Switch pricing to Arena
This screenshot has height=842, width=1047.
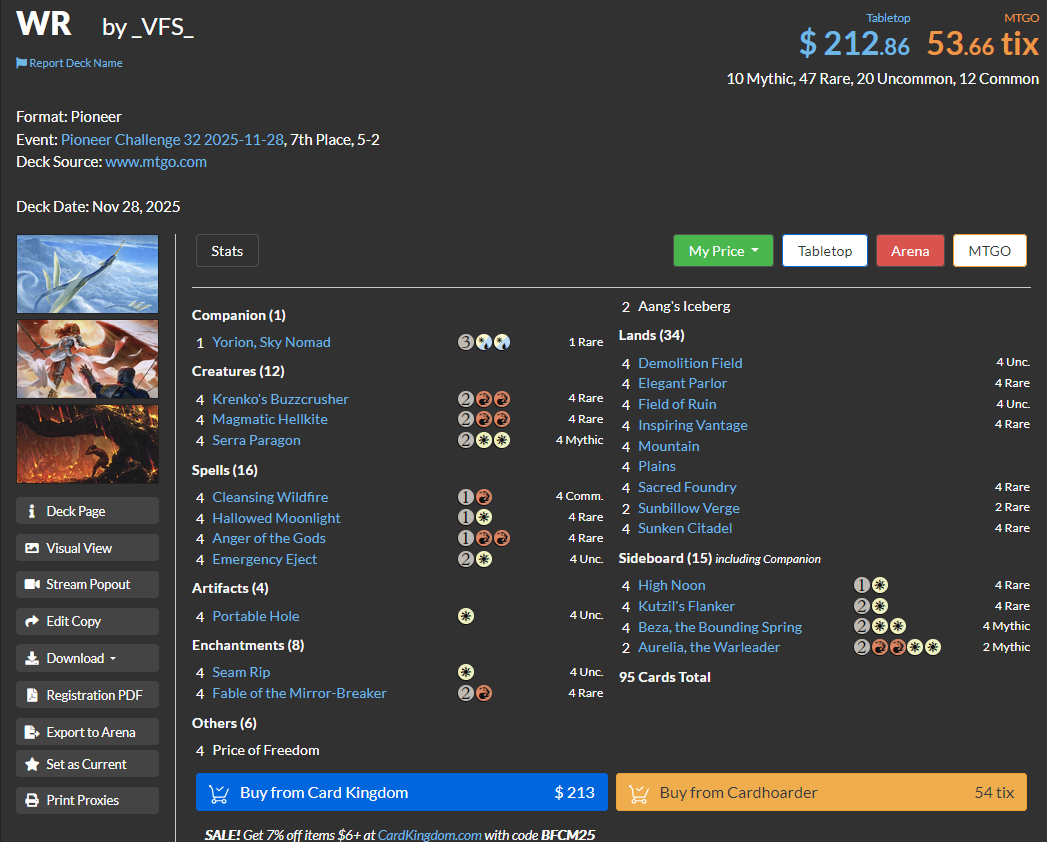(910, 251)
